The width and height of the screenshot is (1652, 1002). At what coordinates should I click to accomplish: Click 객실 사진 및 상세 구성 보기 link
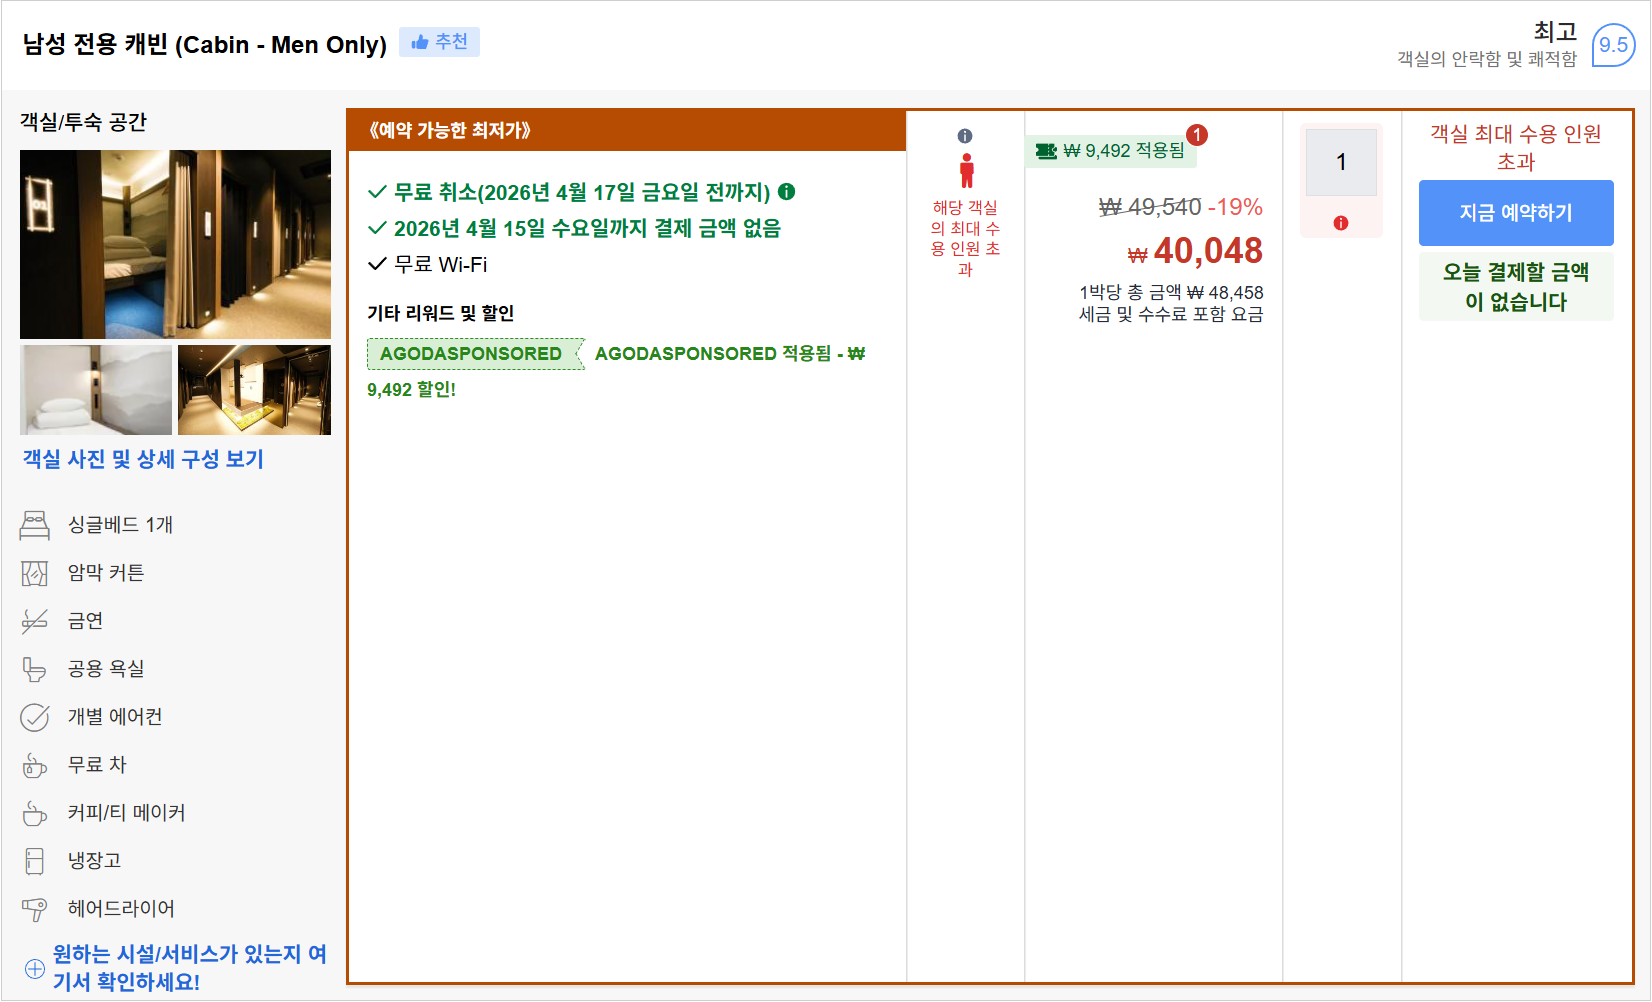tap(143, 459)
